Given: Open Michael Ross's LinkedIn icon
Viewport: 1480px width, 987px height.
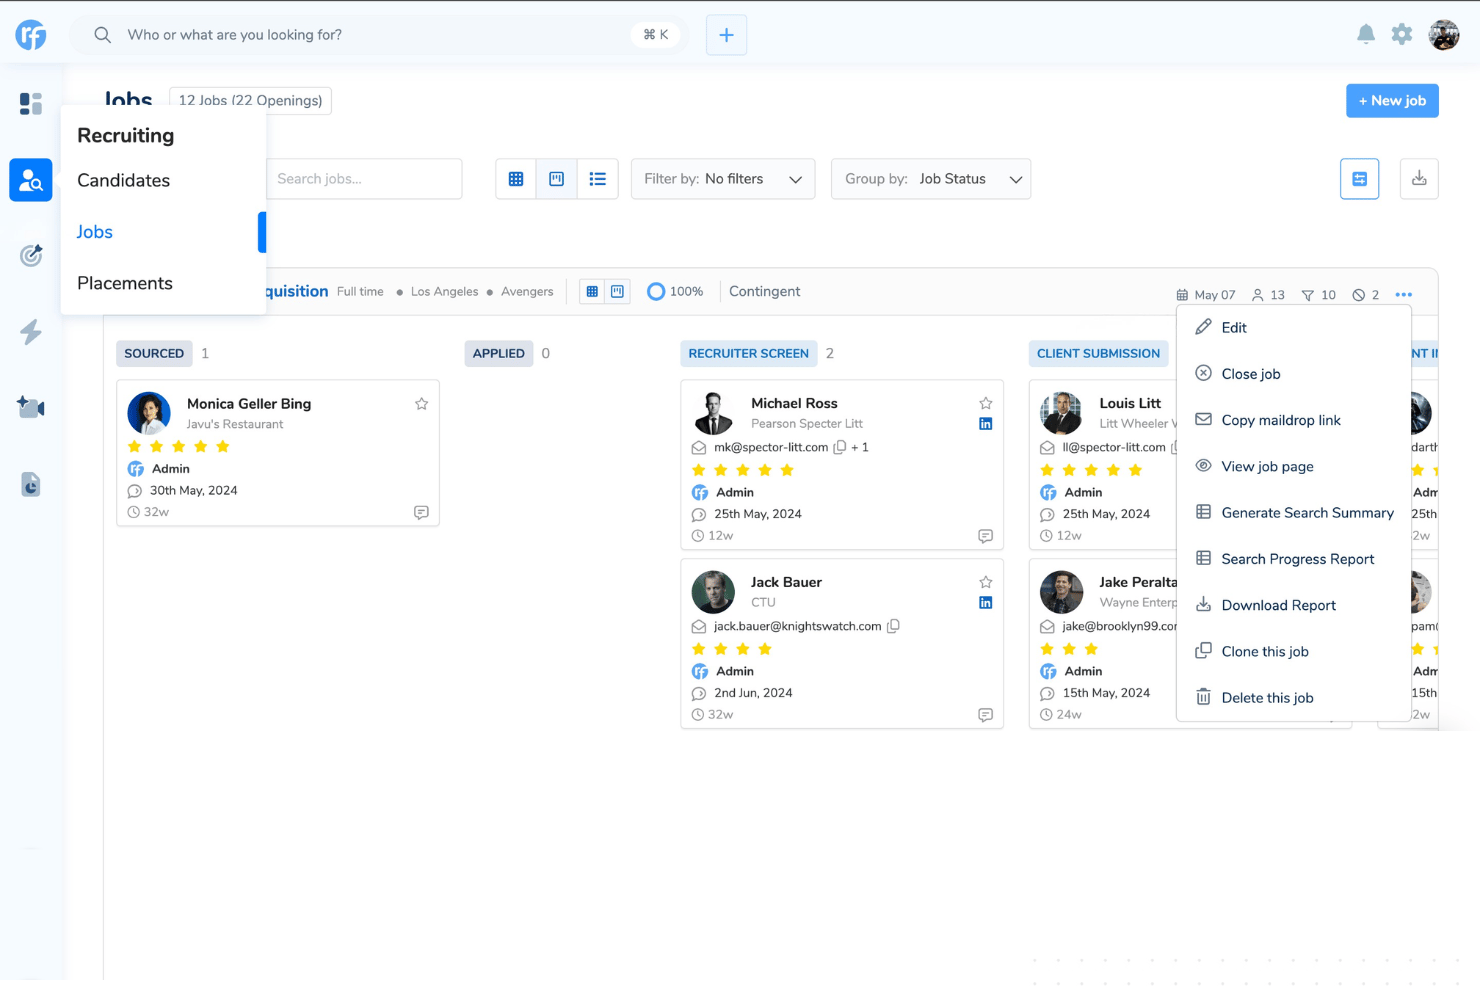Looking at the screenshot, I should pyautogui.click(x=985, y=424).
